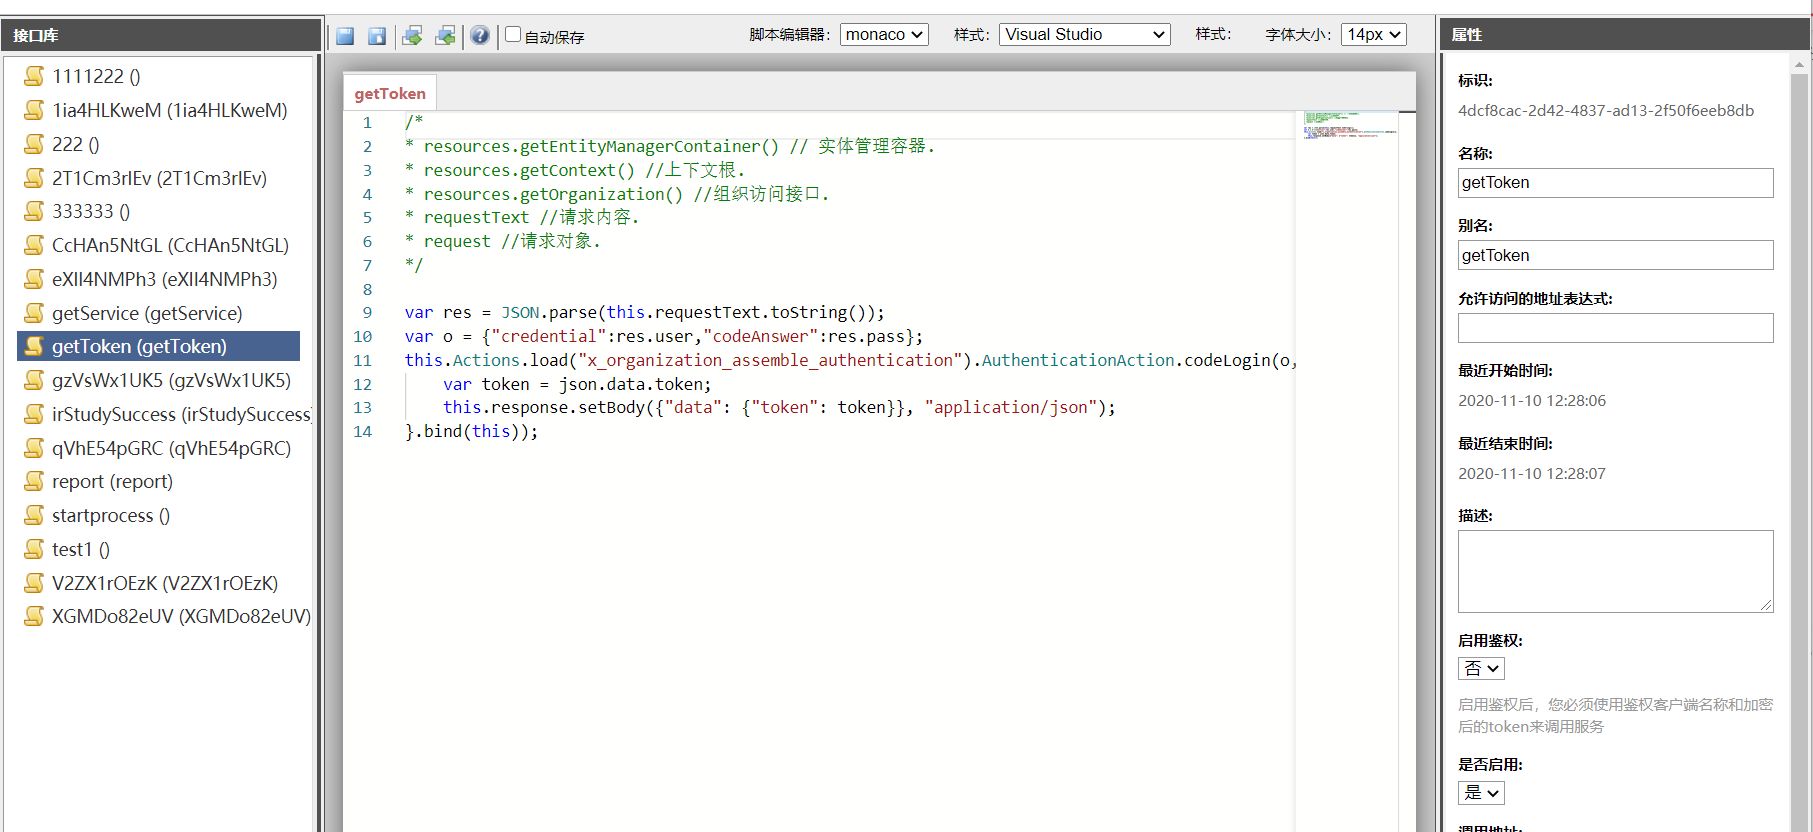The image size is (1813, 832).
Task: Click the script icon beside 1111222 ()
Action: click(34, 76)
